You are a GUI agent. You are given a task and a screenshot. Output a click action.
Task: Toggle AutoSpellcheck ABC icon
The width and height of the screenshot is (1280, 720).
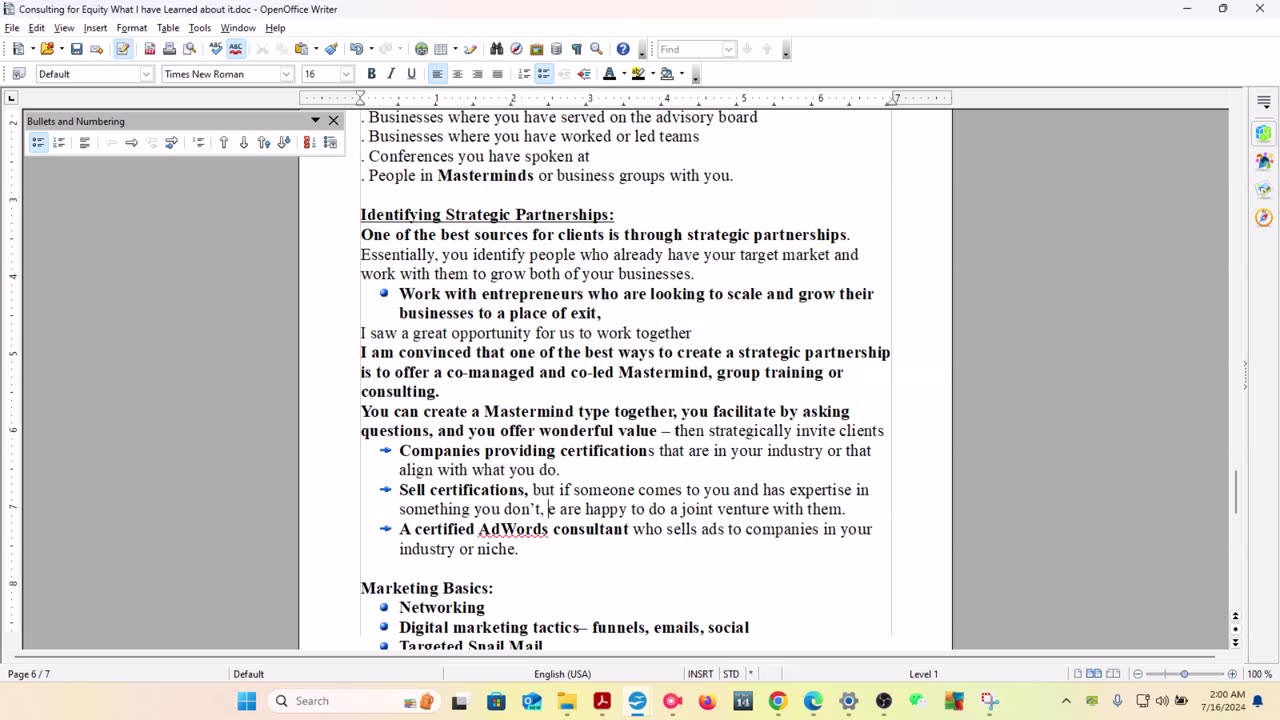coord(236,48)
